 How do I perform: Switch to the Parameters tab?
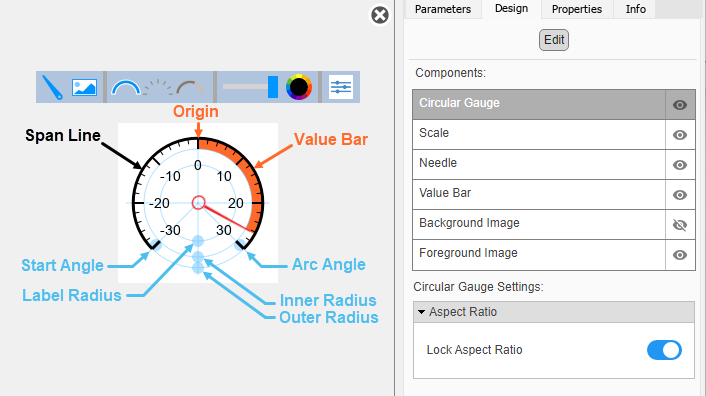pyautogui.click(x=443, y=9)
